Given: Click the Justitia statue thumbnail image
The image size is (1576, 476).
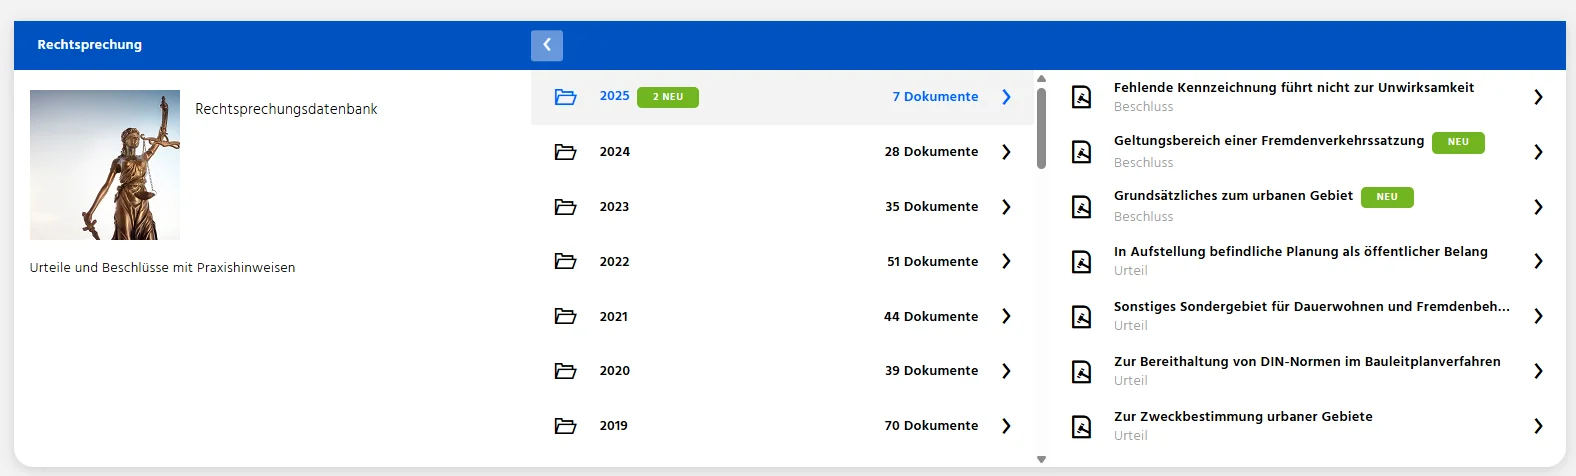Looking at the screenshot, I should pos(105,165).
